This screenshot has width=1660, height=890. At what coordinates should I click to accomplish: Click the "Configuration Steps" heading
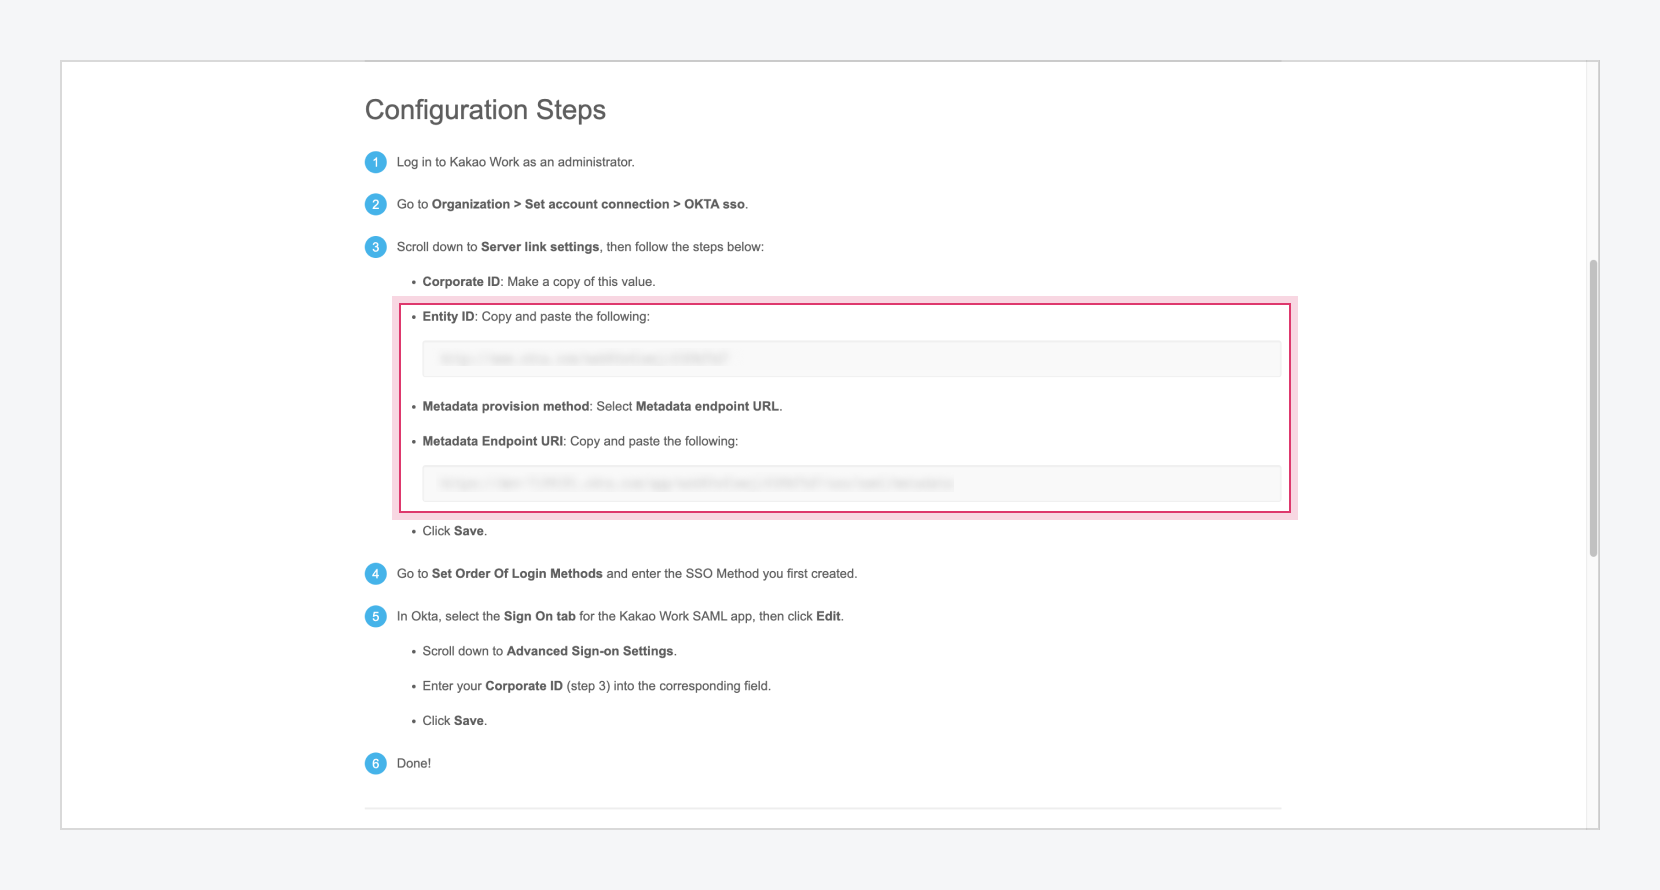[485, 110]
